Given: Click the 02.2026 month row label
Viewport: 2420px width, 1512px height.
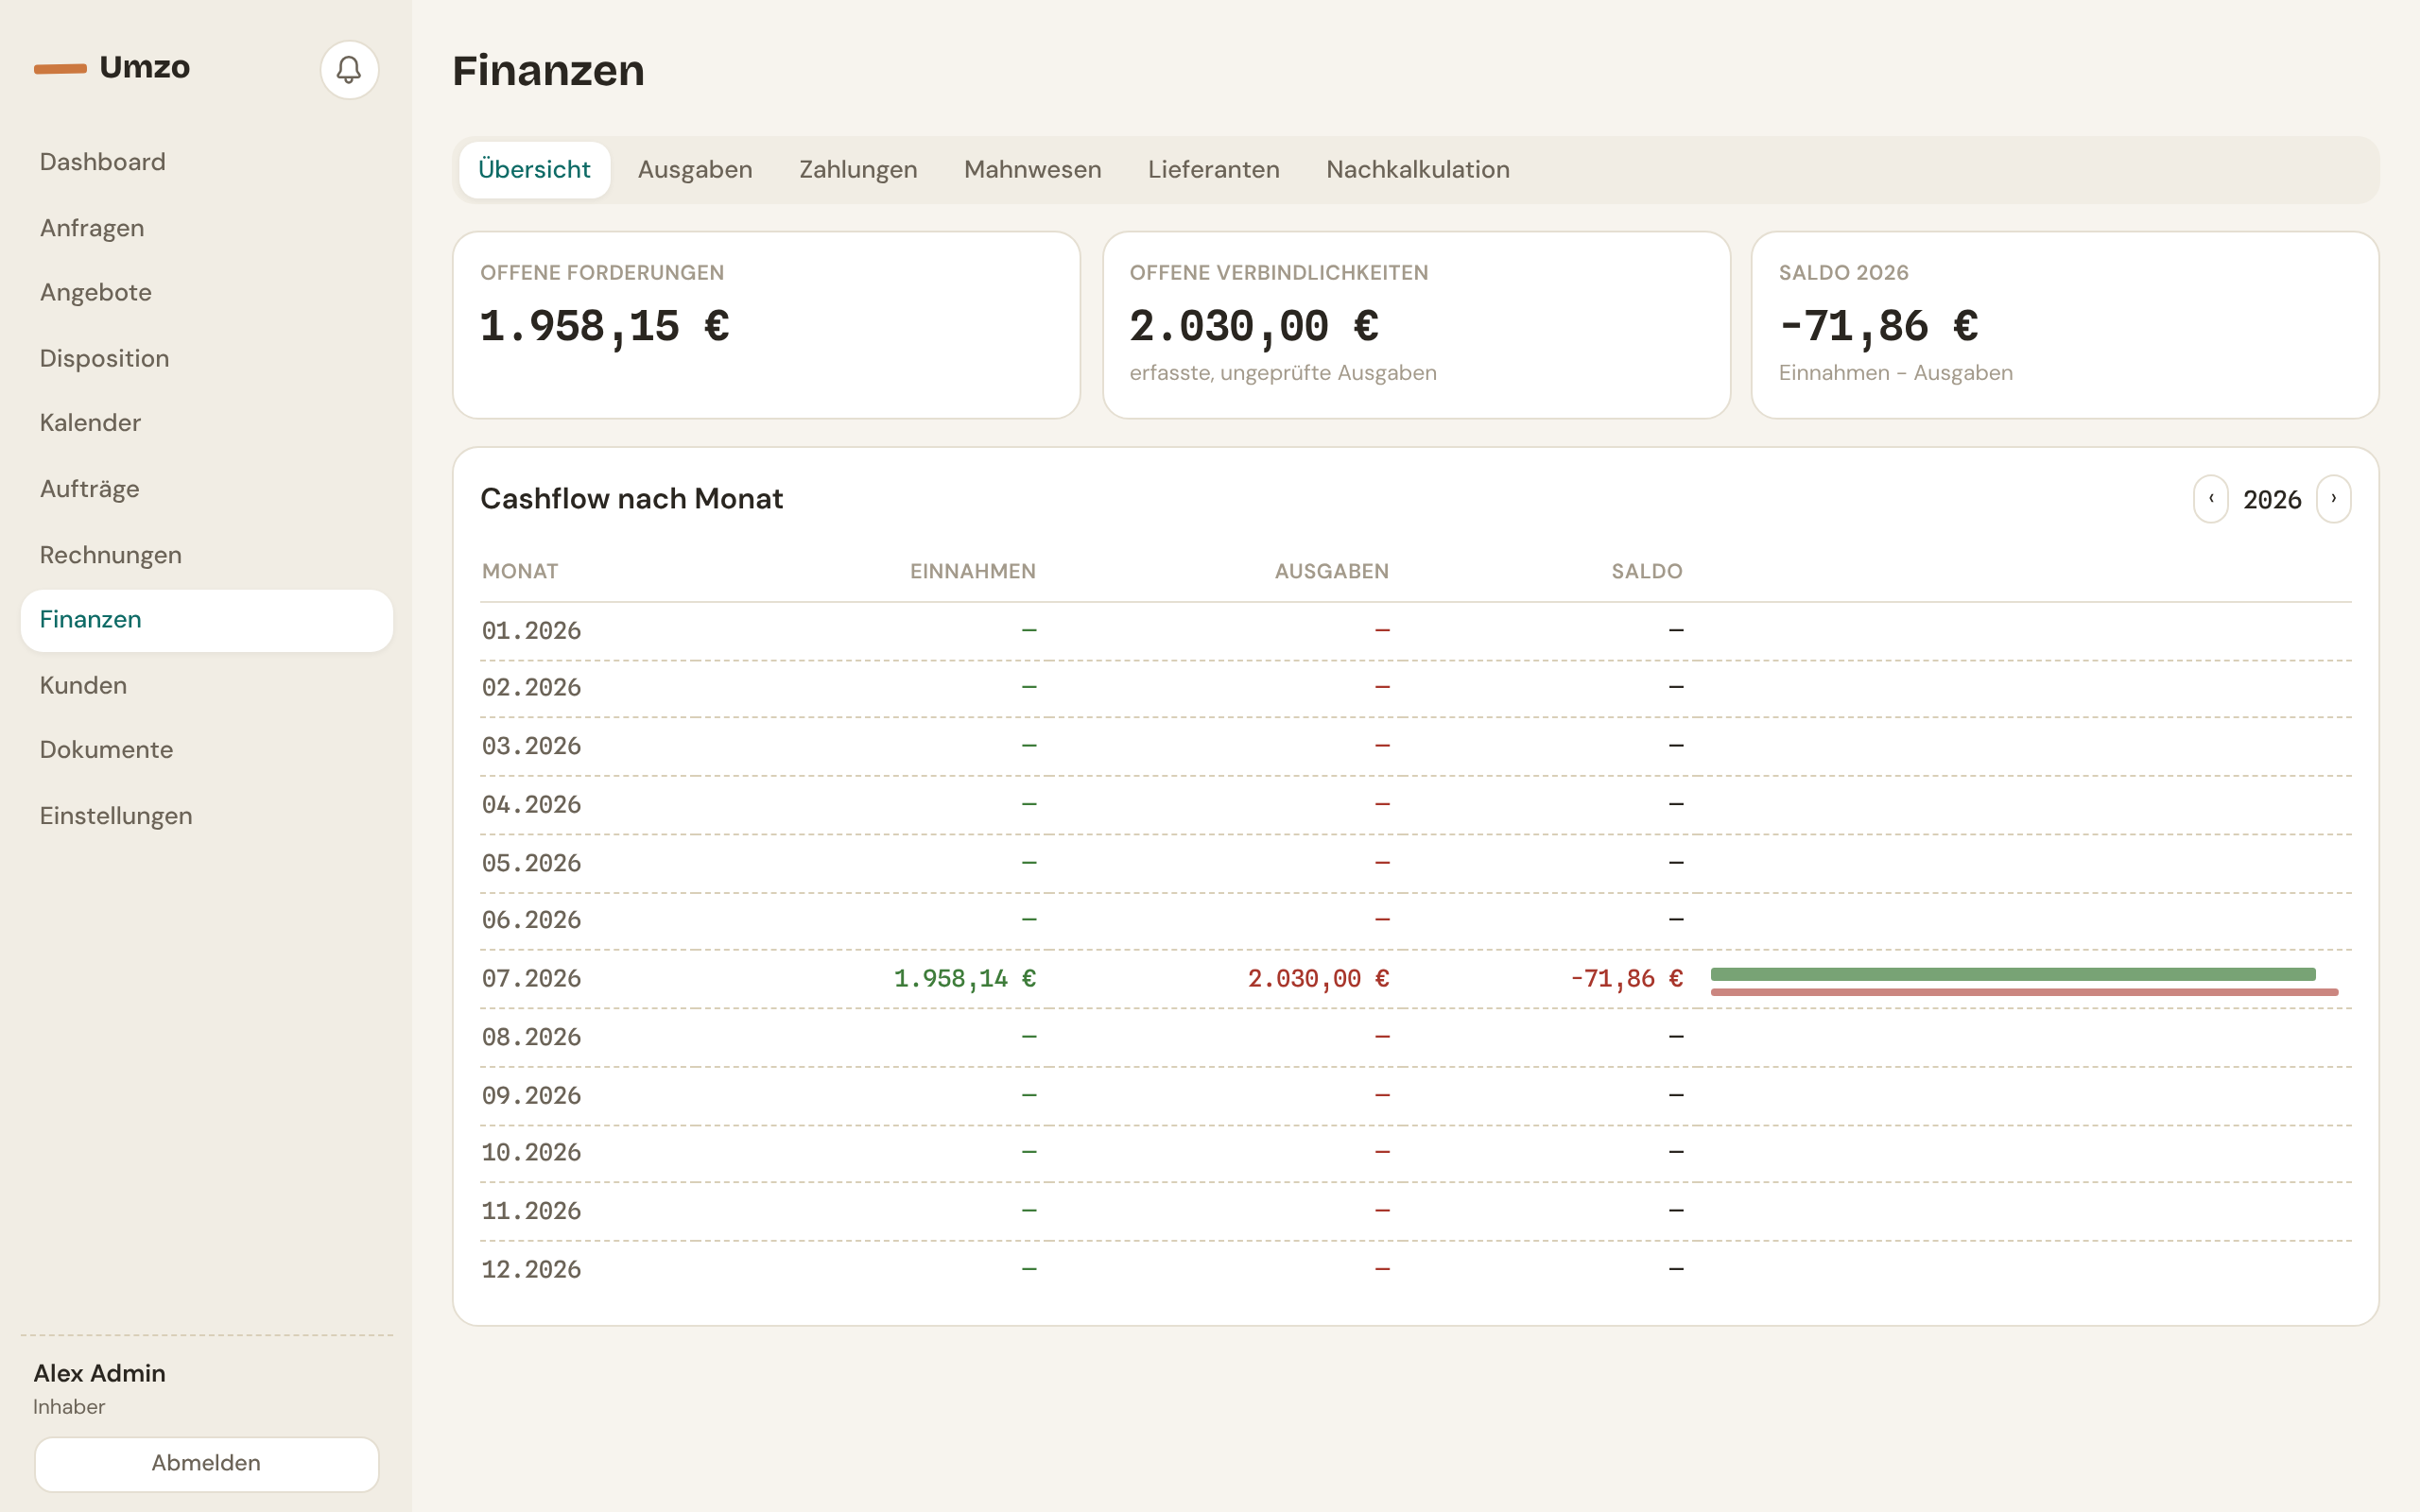Looking at the screenshot, I should [x=531, y=688].
